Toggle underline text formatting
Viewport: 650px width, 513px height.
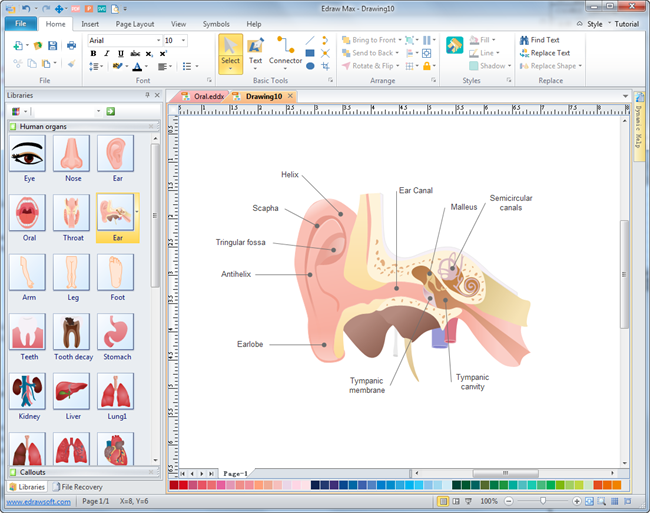[x=120, y=54]
